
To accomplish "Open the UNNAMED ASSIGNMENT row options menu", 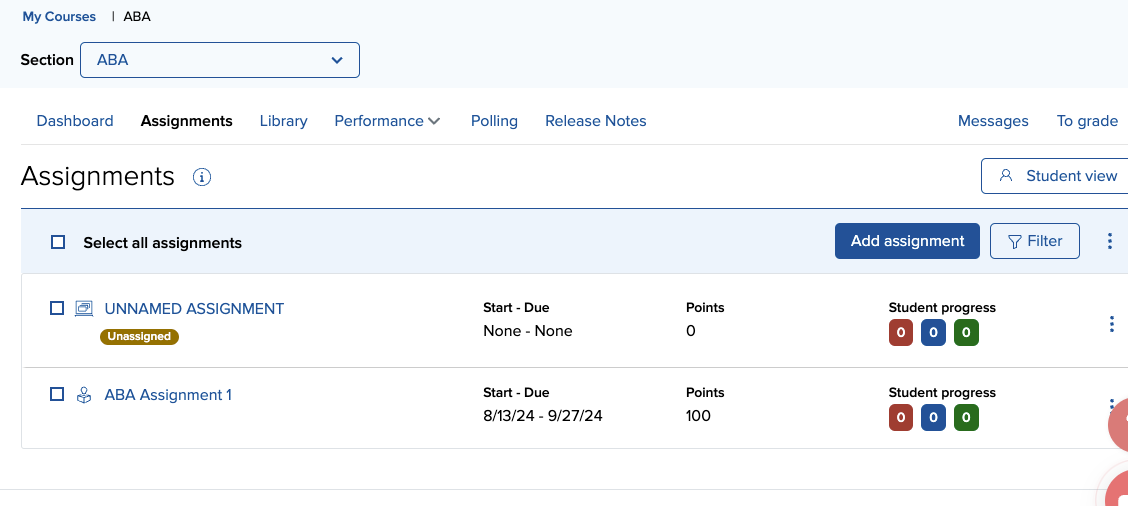I will tap(1111, 324).
